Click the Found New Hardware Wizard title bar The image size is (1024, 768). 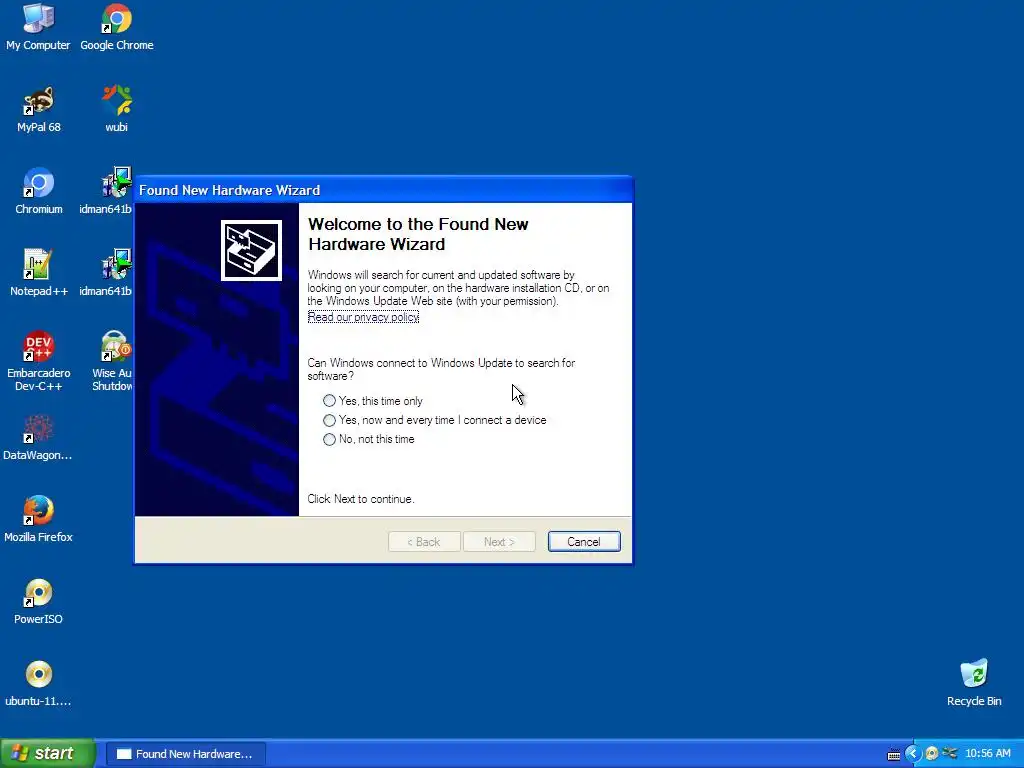383,190
